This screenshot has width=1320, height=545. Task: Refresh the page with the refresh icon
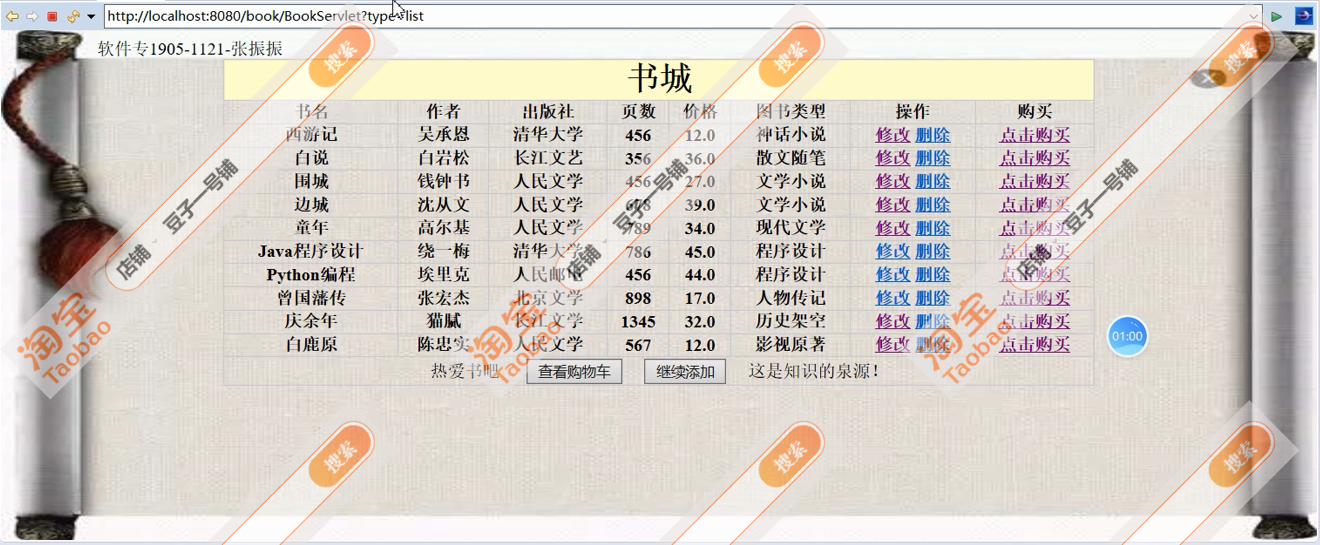click(73, 16)
